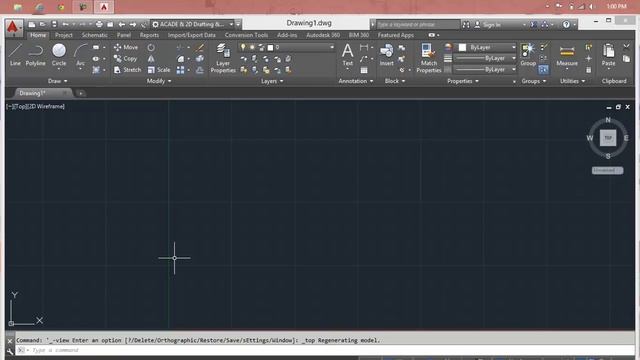Viewport: 640px width, 360px height.
Task: Click the Move tool in Modify panel
Action: 126,47
